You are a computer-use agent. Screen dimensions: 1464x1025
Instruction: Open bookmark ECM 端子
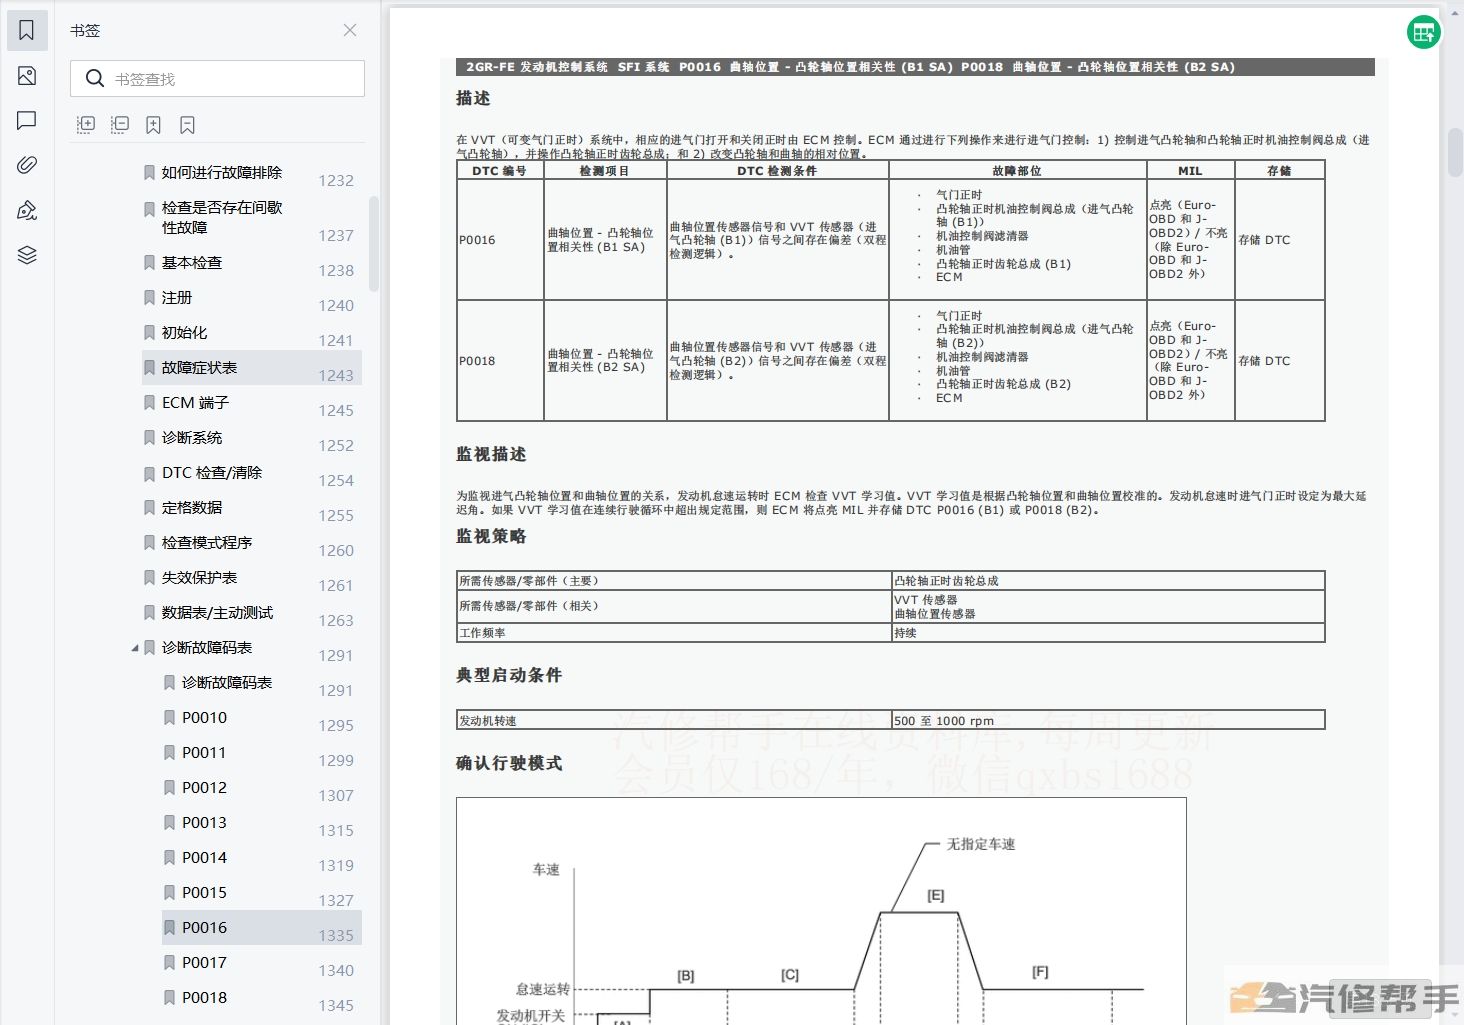tap(196, 402)
